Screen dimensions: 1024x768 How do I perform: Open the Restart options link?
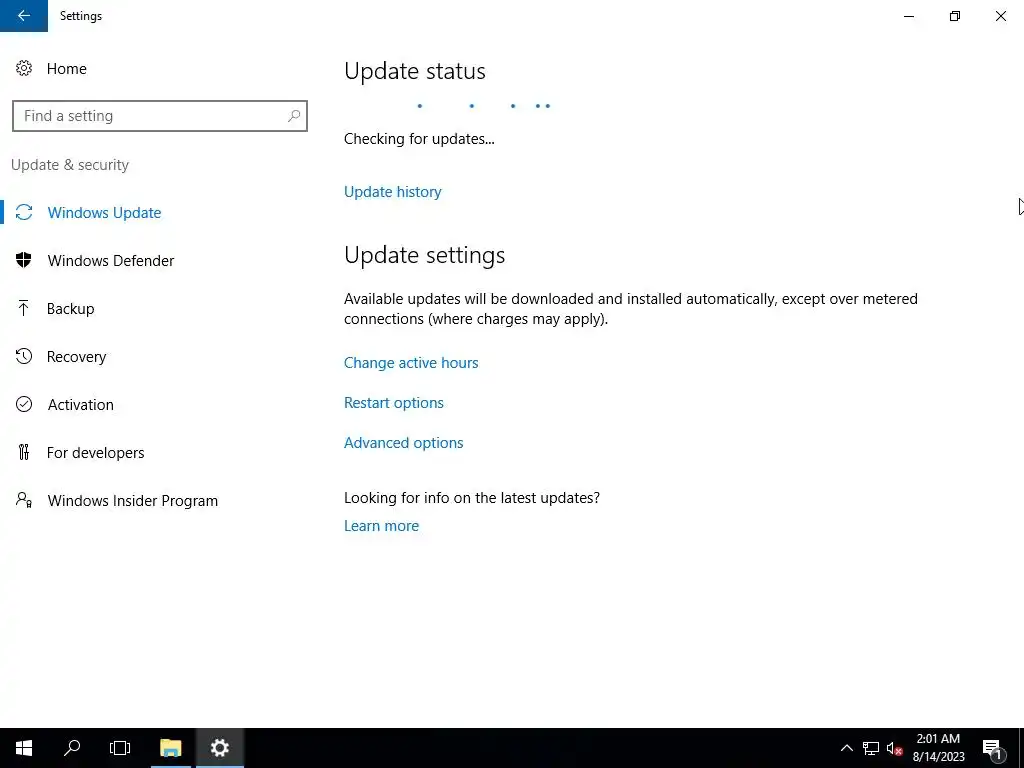394,402
